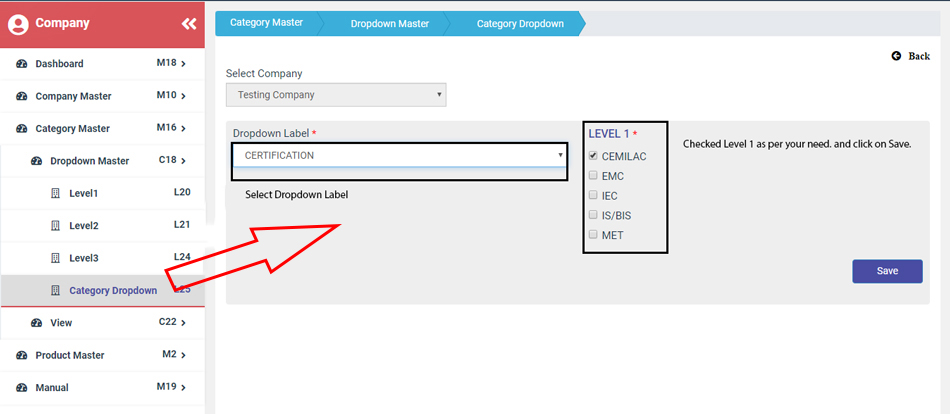This screenshot has width=950, height=414.
Task: Check the EMC checkbox
Action: (x=594, y=176)
